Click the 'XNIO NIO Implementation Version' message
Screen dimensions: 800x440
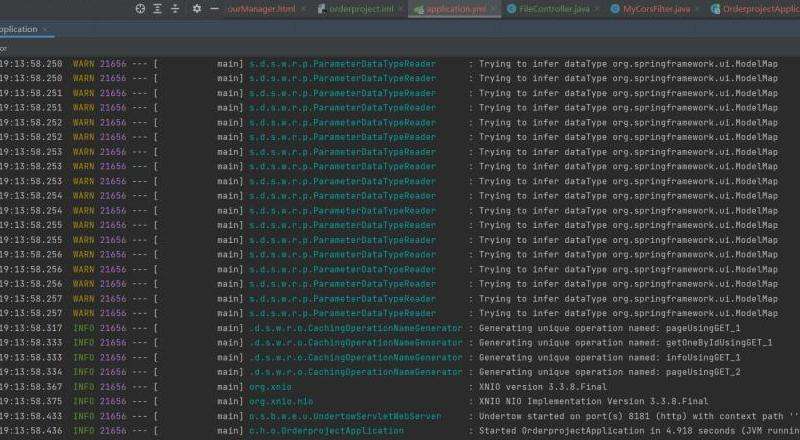(x=593, y=402)
